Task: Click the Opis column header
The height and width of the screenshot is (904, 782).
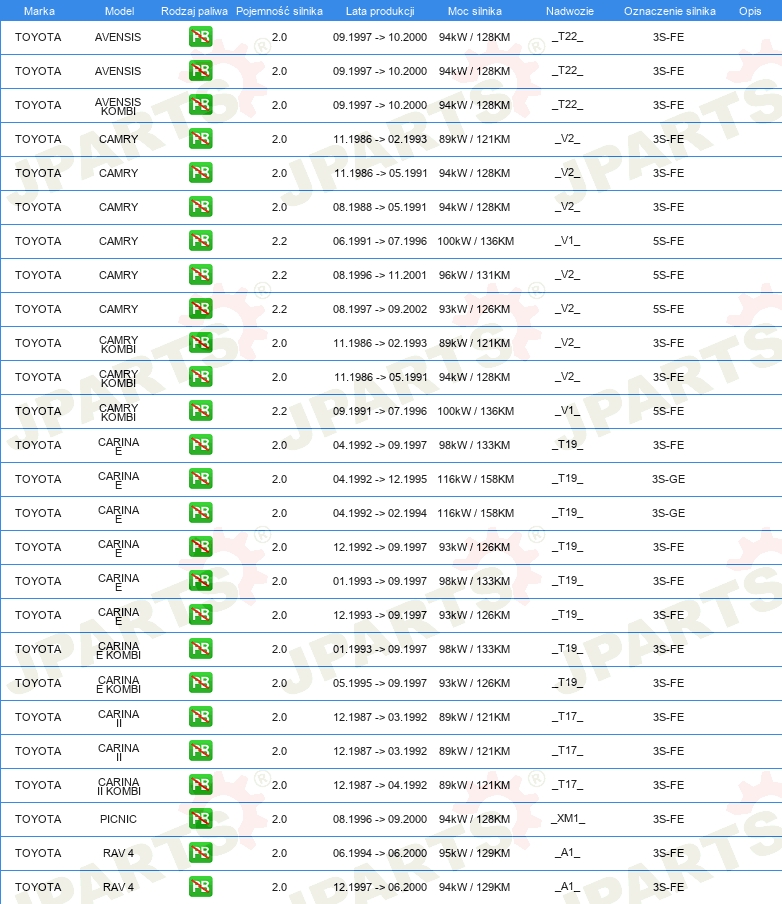Action: coord(750,11)
